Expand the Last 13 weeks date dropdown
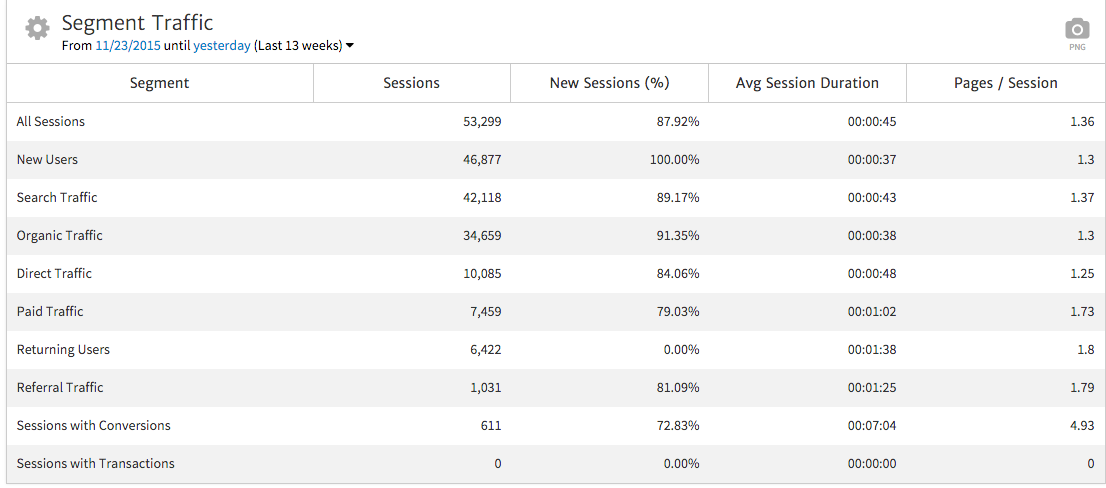This screenshot has width=1106, height=488. 349,46
